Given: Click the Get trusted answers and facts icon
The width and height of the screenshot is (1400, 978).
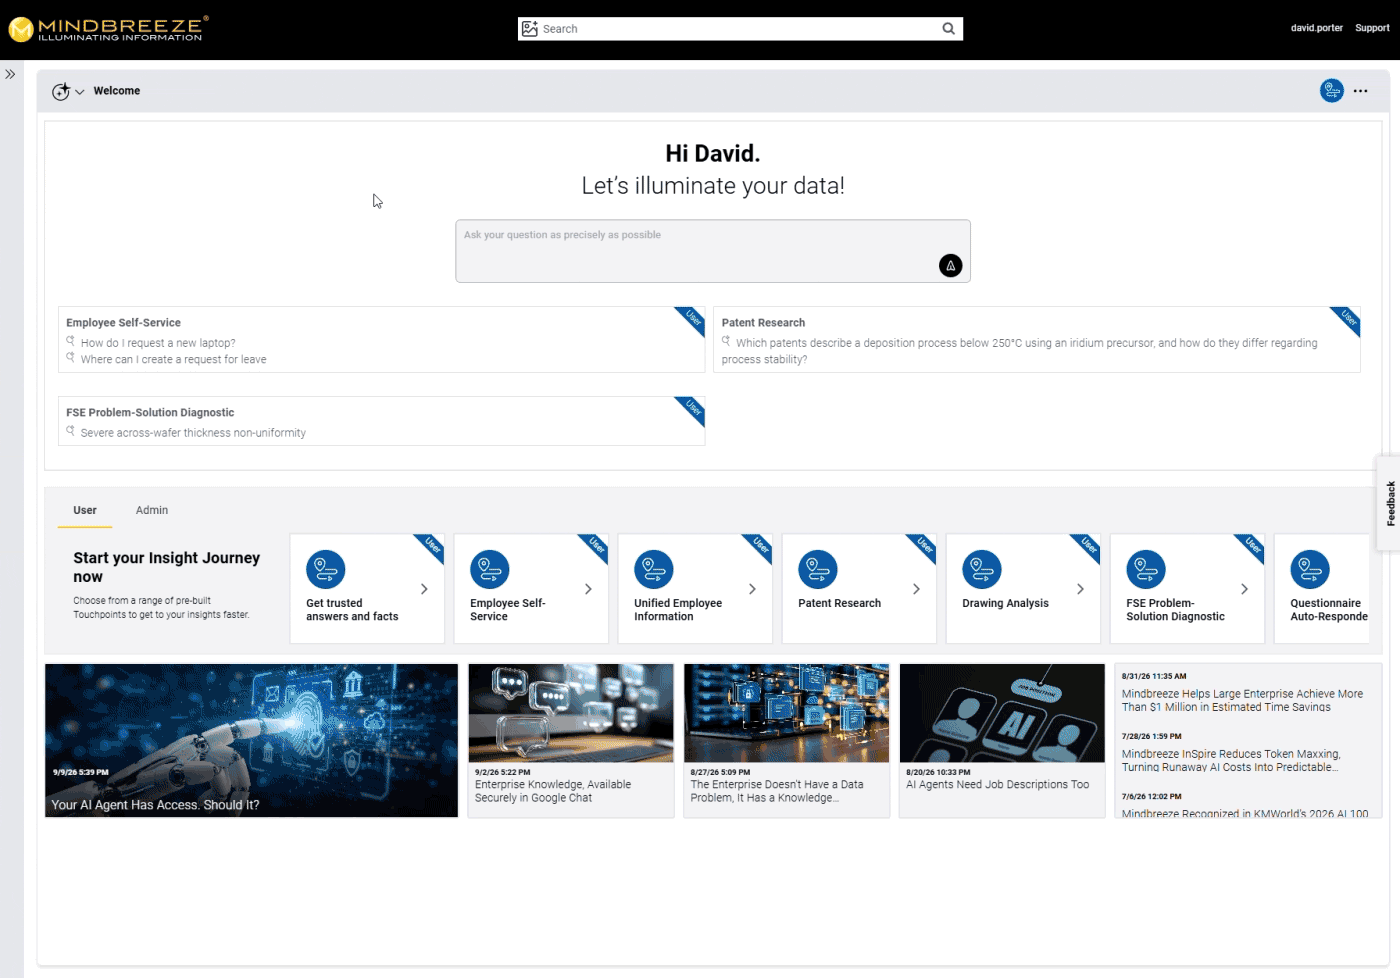Looking at the screenshot, I should pyautogui.click(x=326, y=570).
